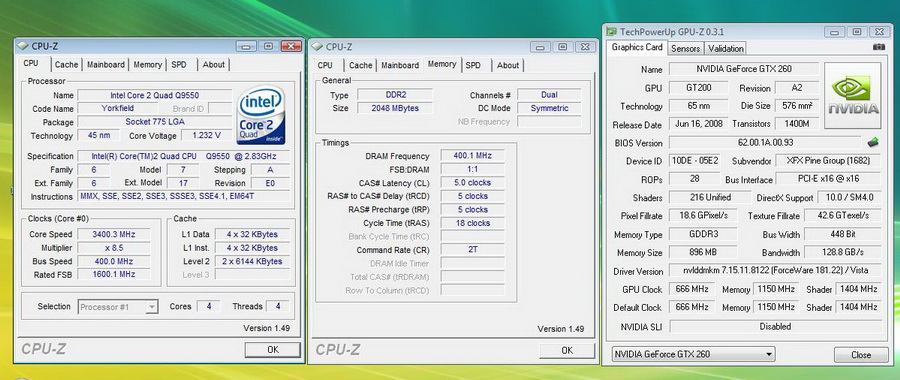Screen dimensions: 900x380
Task: Click the DRAM Frequency 400.1 MHz field
Action: [472, 156]
